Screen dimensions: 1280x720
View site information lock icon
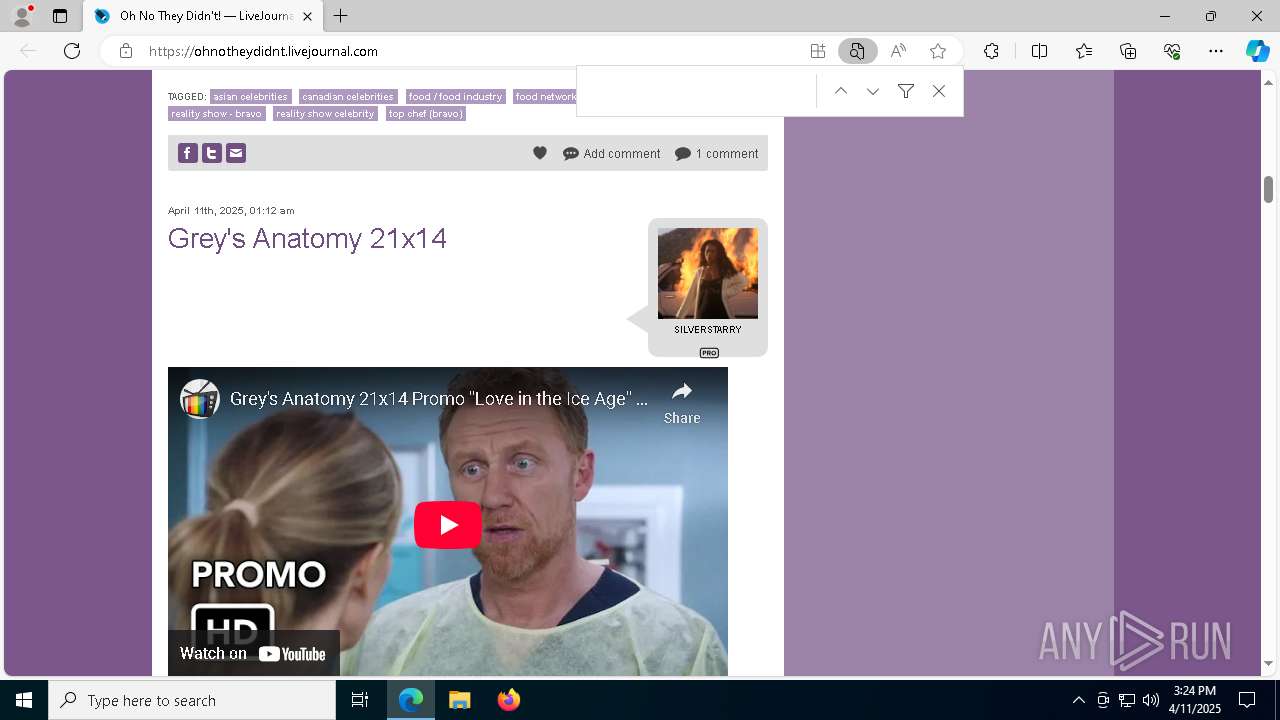(x=126, y=51)
